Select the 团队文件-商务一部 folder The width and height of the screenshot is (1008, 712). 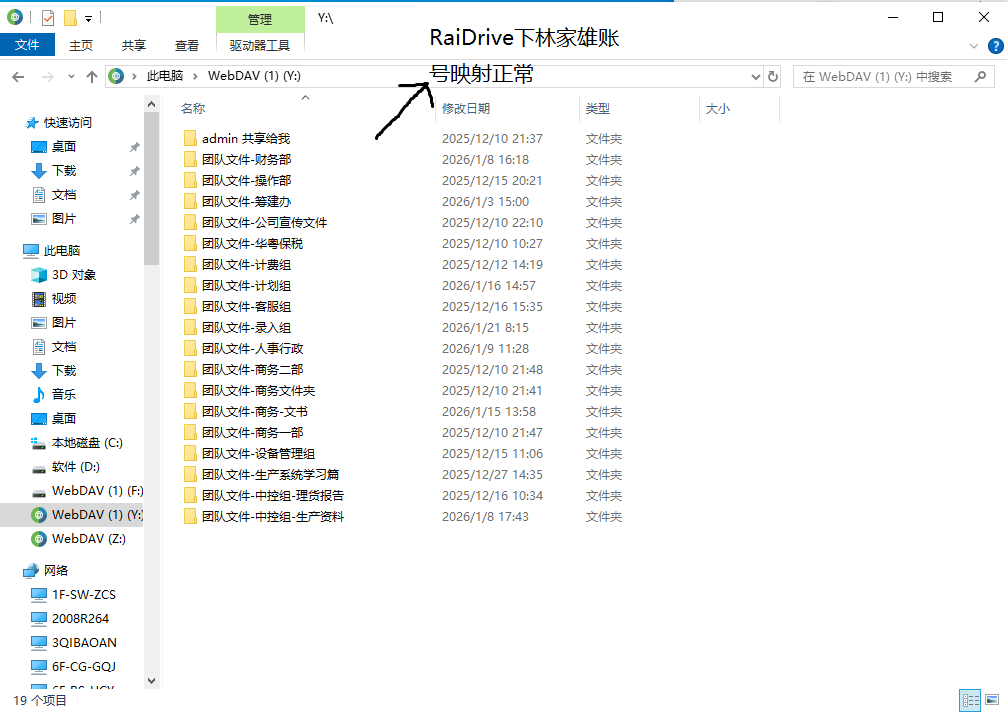coord(252,432)
